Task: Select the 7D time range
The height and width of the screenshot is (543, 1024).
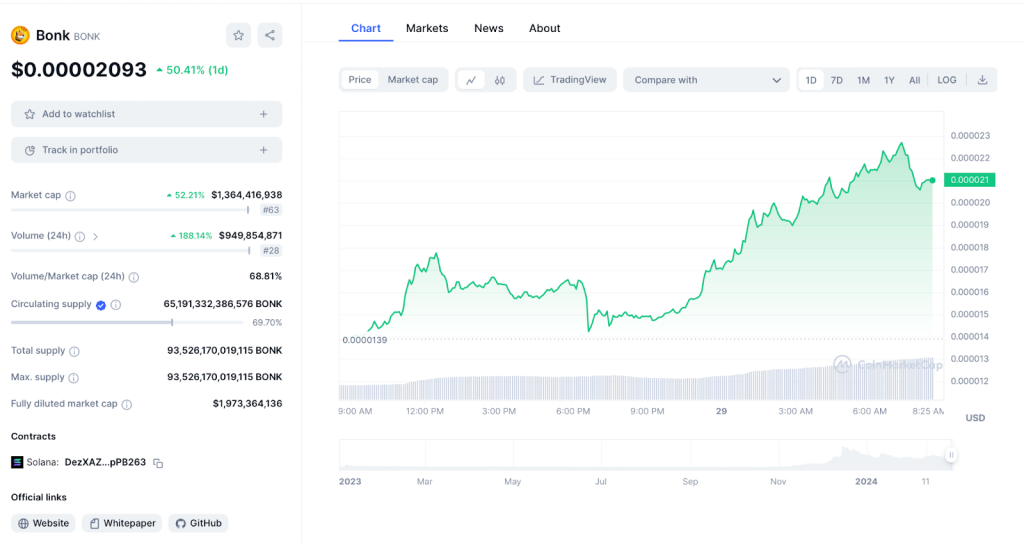Action: [x=837, y=80]
